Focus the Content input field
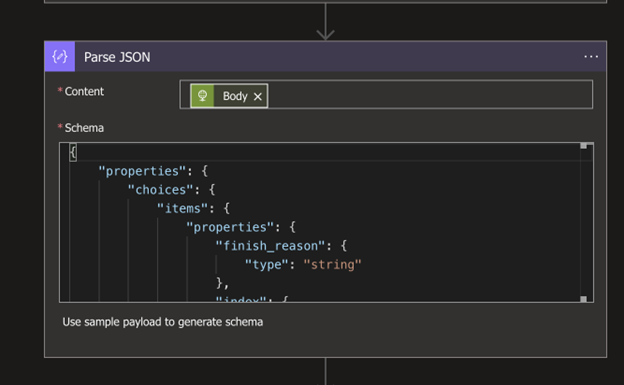The width and height of the screenshot is (624, 385). (x=386, y=94)
